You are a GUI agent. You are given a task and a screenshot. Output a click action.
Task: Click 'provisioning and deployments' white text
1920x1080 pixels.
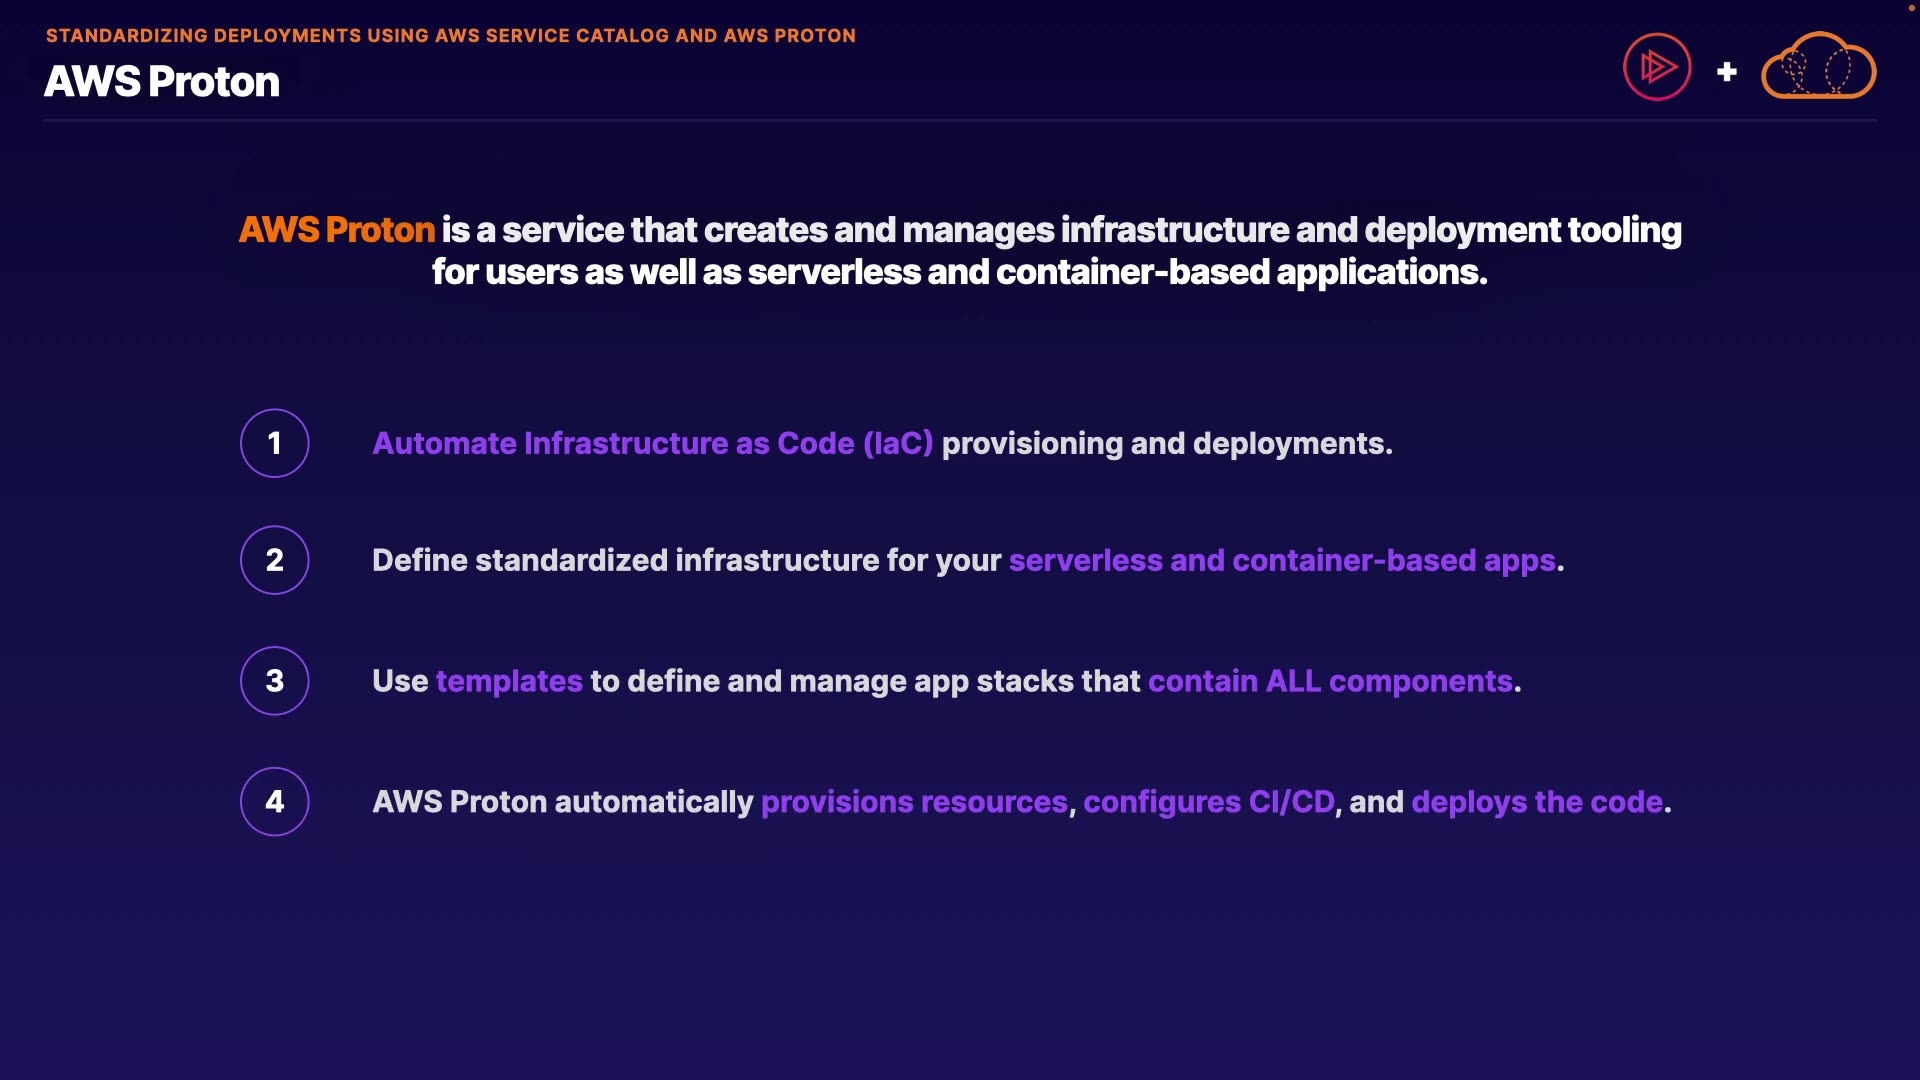coord(1166,443)
